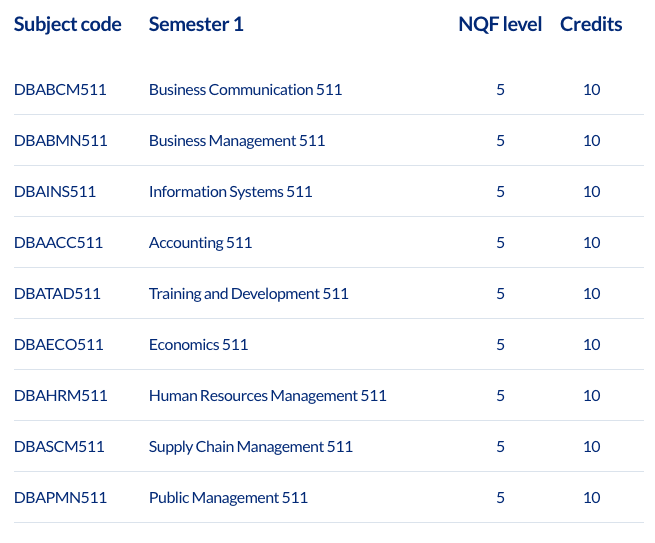The height and width of the screenshot is (543, 655).
Task: Select subject code DBABCM511
Action: [x=60, y=90]
